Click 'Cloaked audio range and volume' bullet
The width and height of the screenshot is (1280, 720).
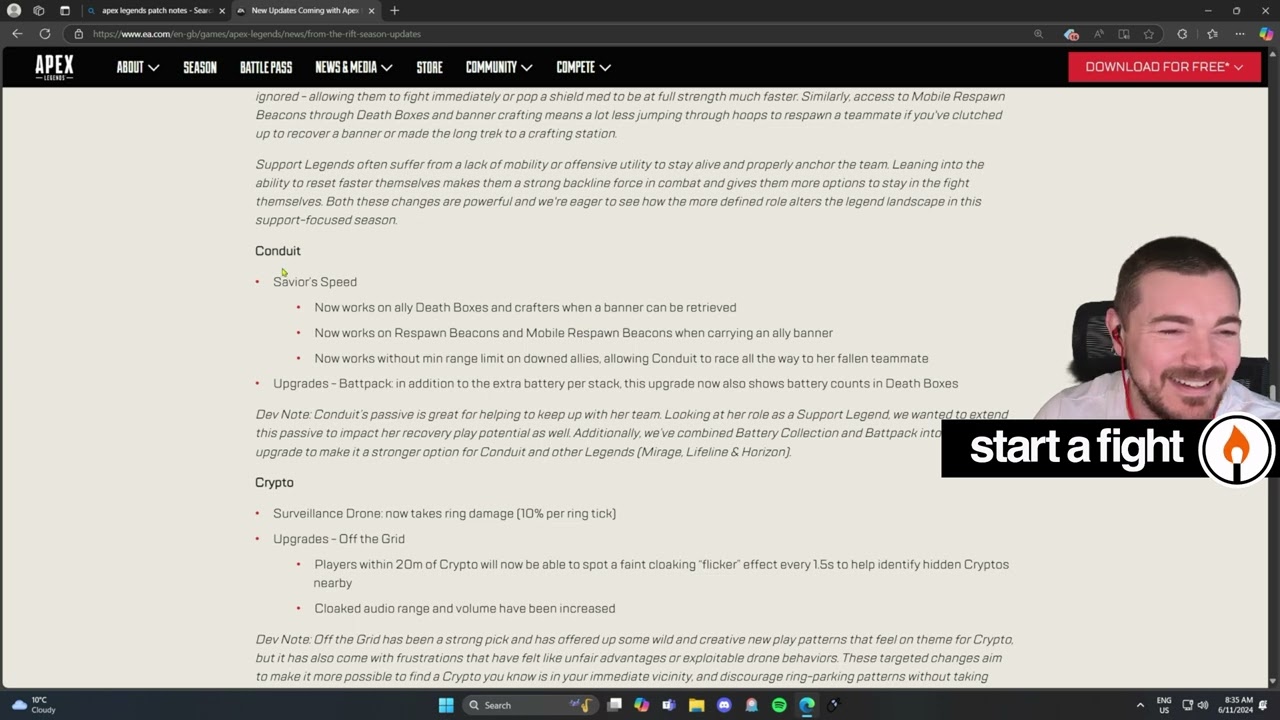[x=465, y=608]
